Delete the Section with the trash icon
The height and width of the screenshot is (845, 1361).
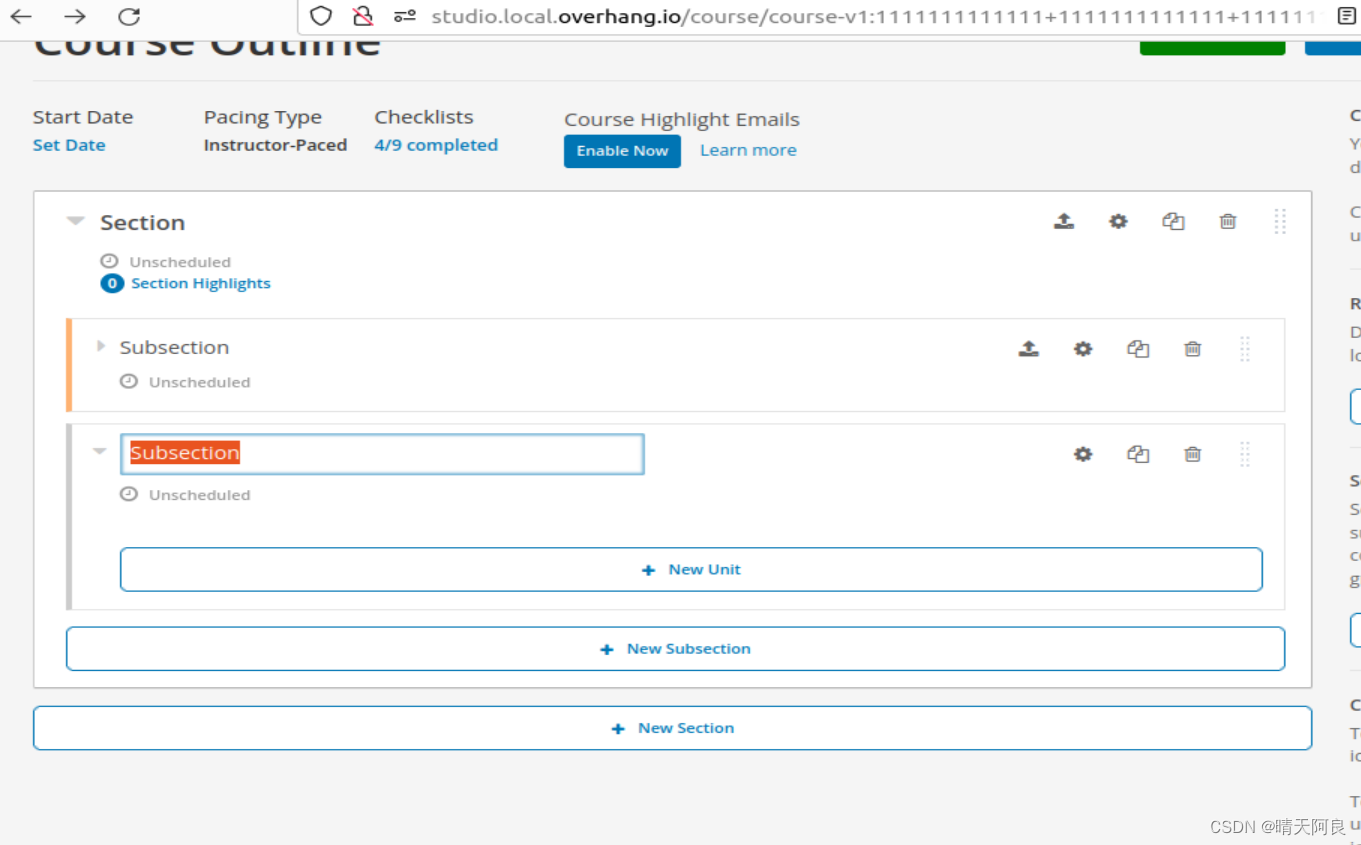[1228, 221]
